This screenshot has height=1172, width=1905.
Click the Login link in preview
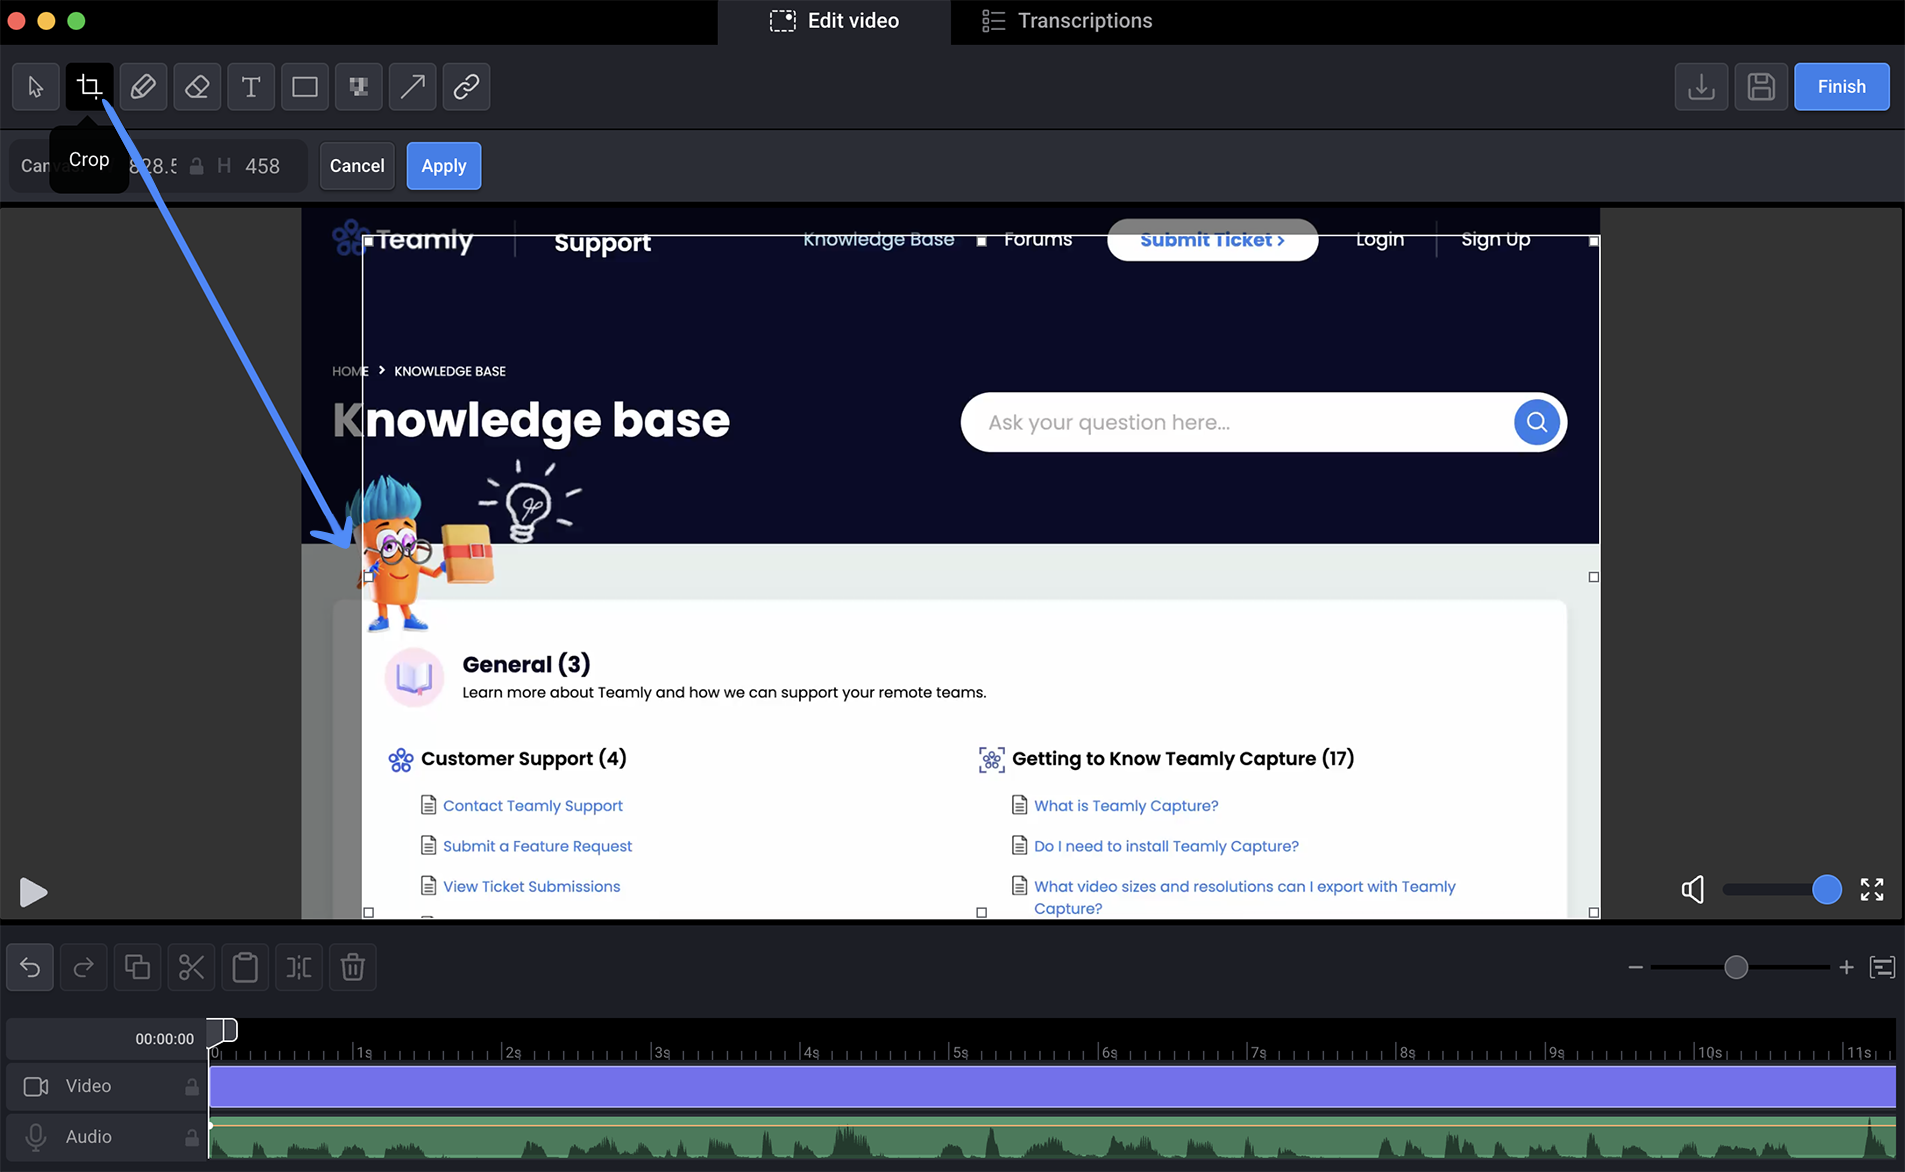point(1379,239)
